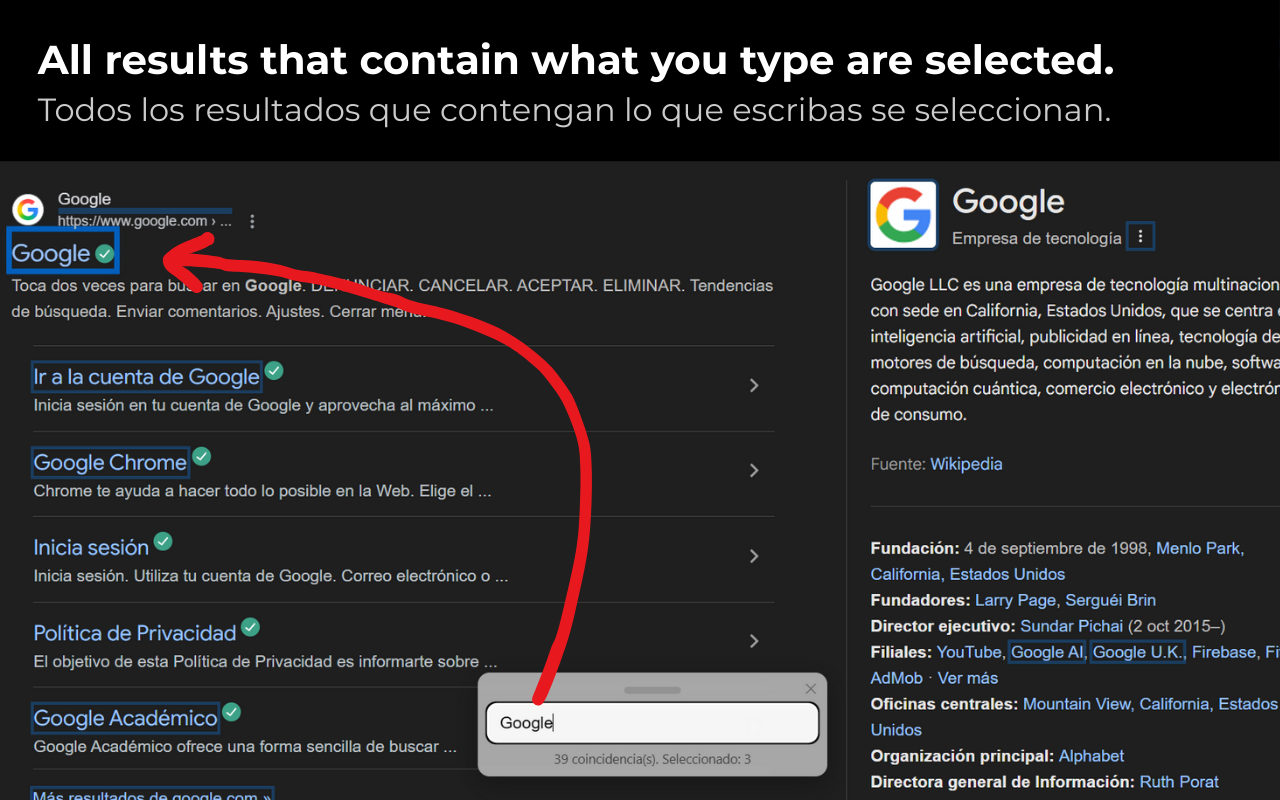Screen dimensions: 1280x800
Task: Click the Google search text field in popup
Action: pos(652,723)
